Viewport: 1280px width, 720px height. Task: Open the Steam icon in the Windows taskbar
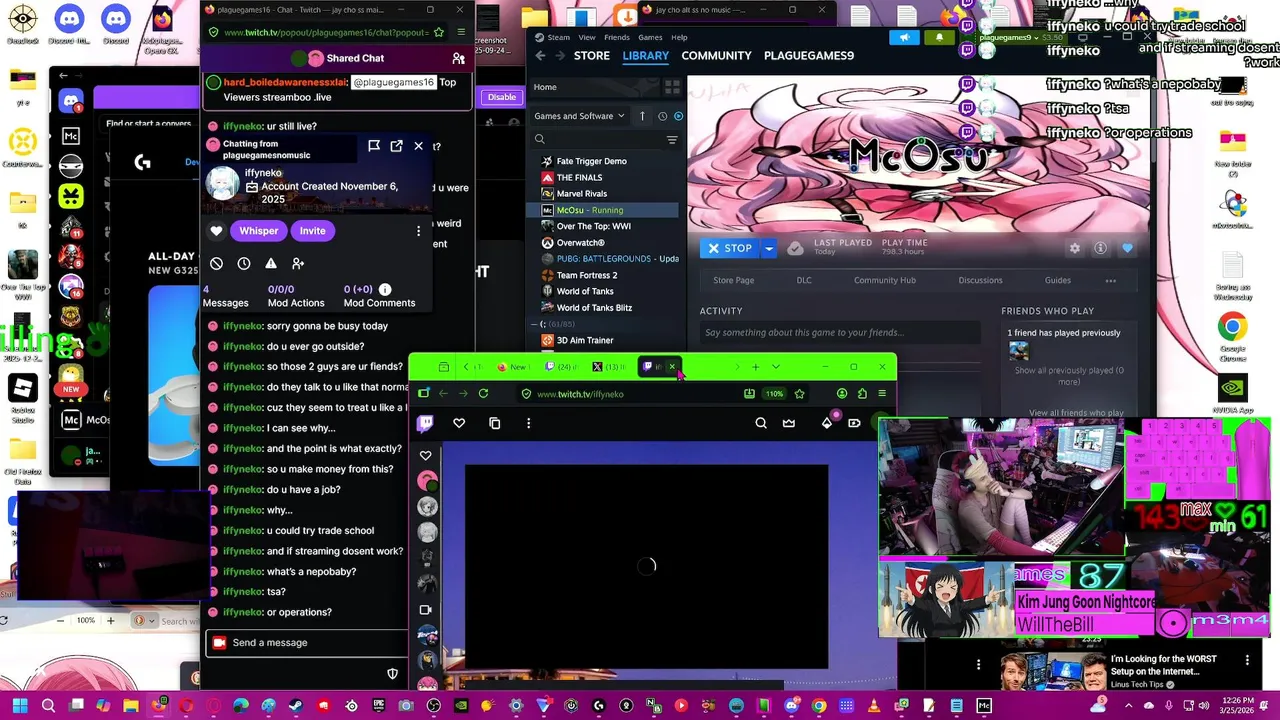click(296, 706)
